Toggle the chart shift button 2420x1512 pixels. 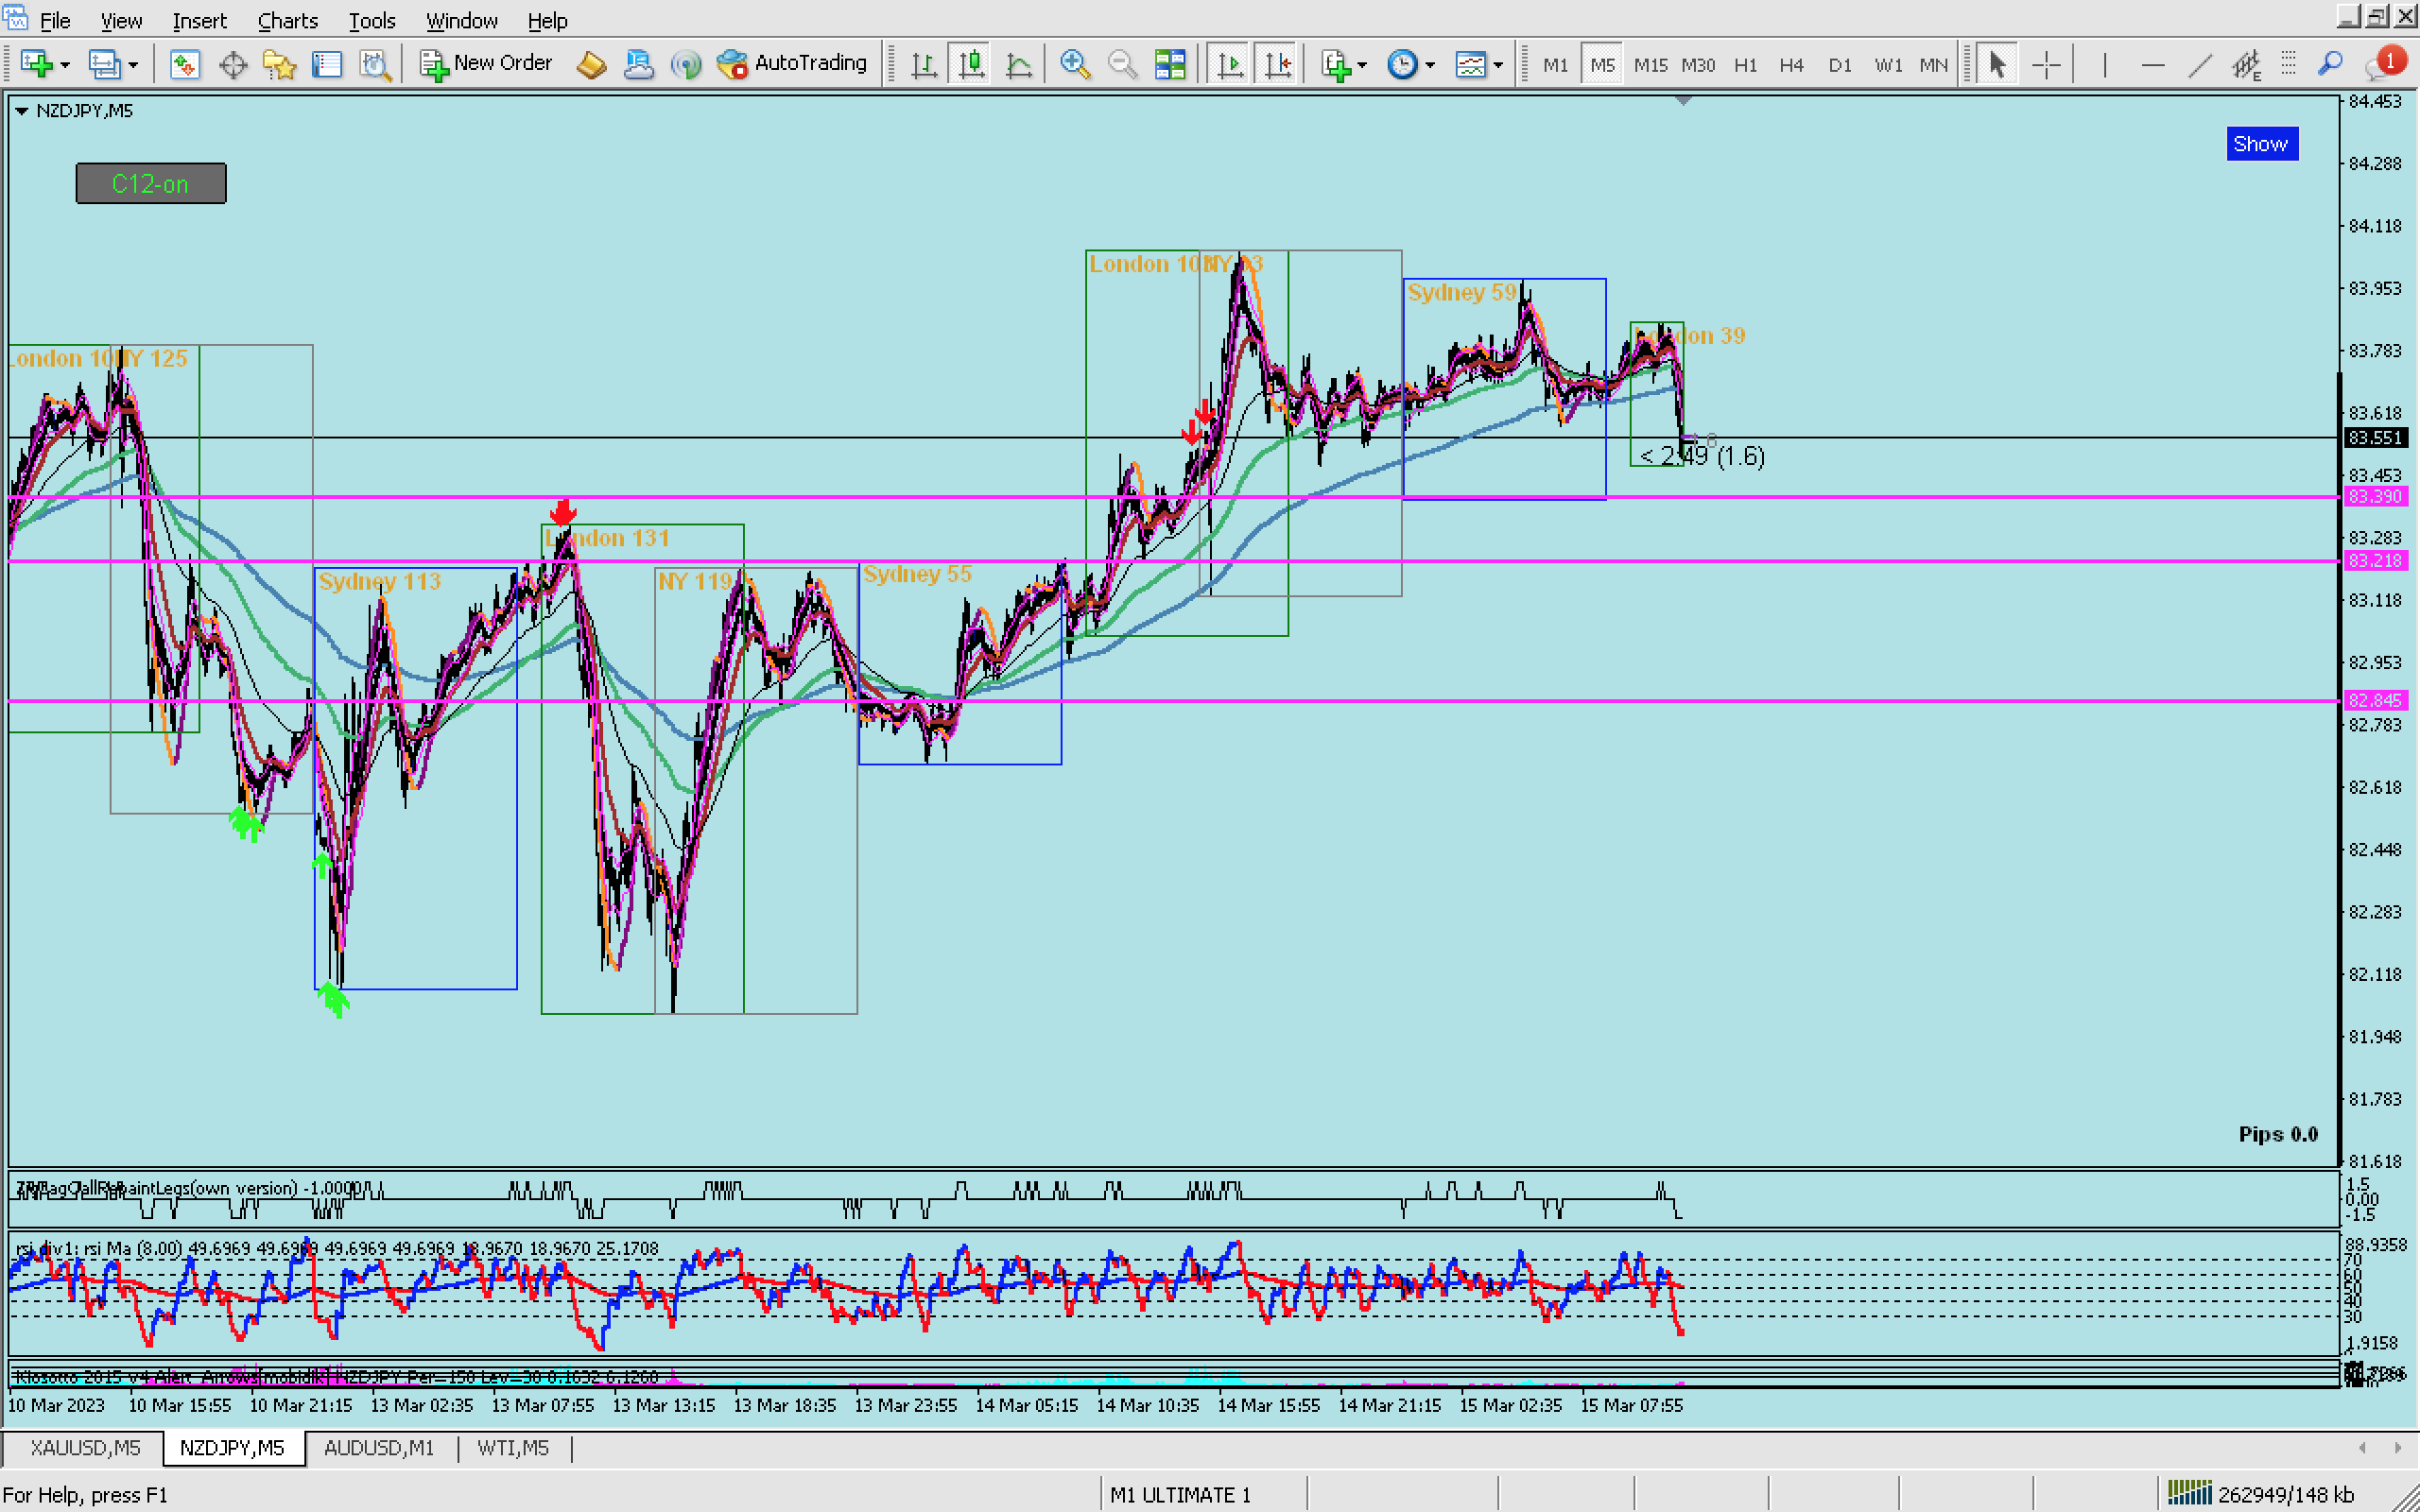[1277, 65]
